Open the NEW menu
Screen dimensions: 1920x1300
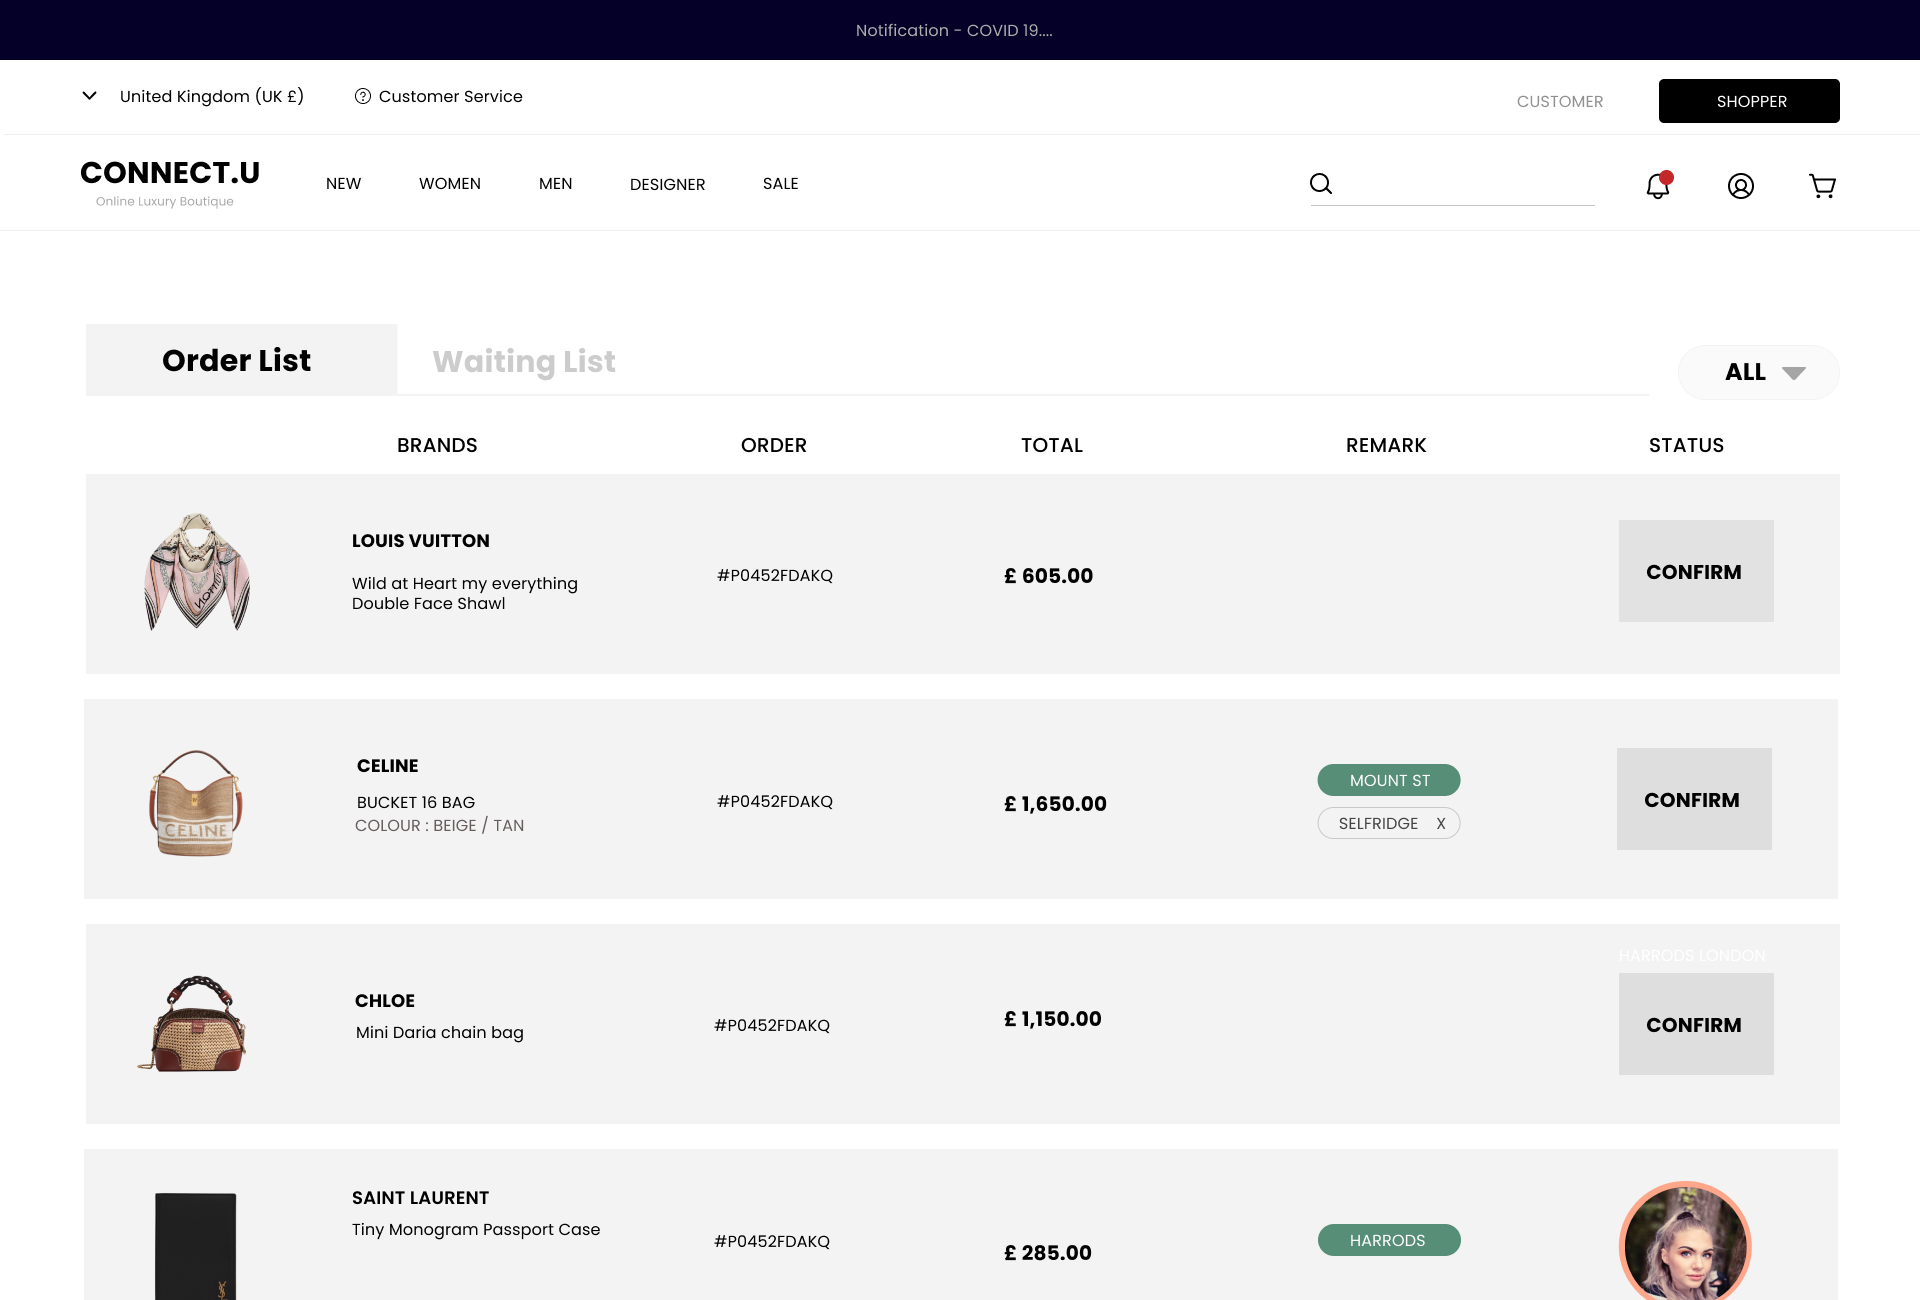343,184
